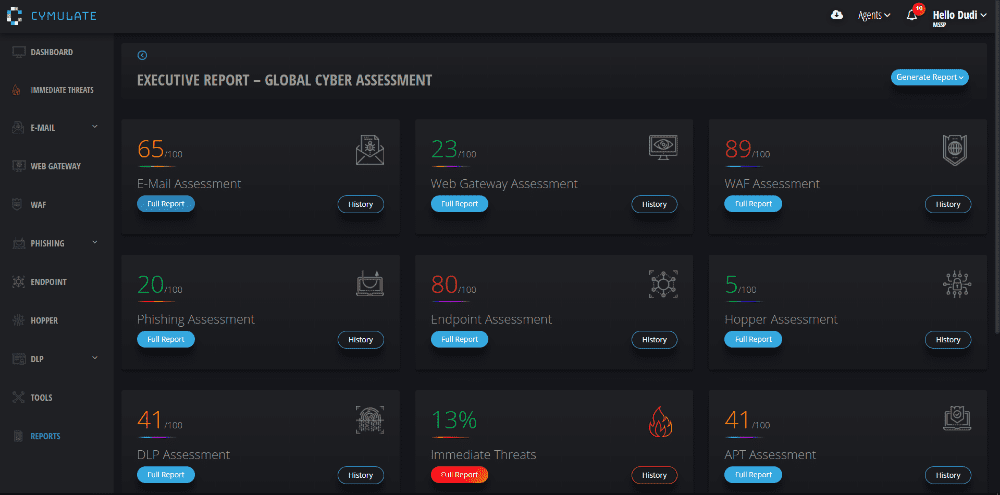The image size is (1000, 495).
Task: View Phishing Assessment History
Action: click(361, 339)
